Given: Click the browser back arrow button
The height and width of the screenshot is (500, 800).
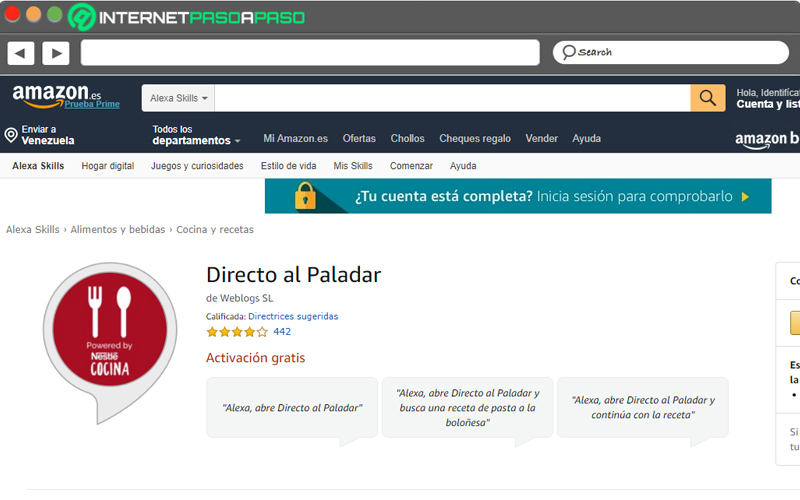Looking at the screenshot, I should 21,53.
